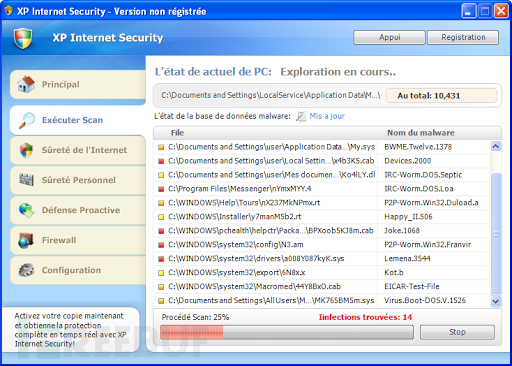Click the scrollbar down arrow in results list

tap(496, 301)
